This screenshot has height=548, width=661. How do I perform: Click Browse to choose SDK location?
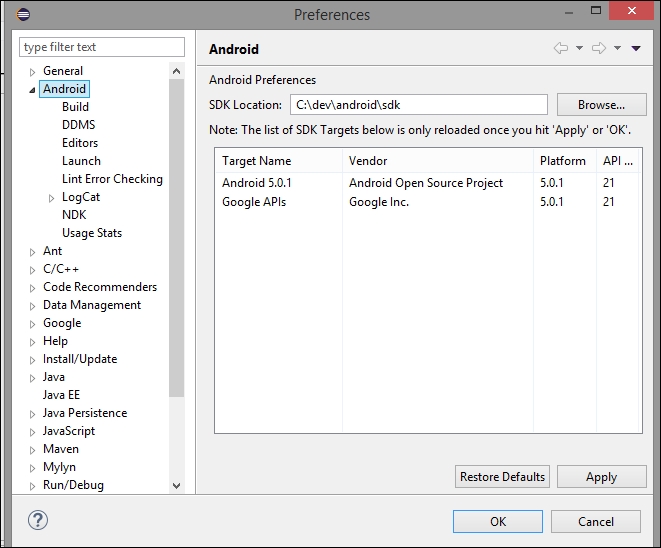coord(602,105)
